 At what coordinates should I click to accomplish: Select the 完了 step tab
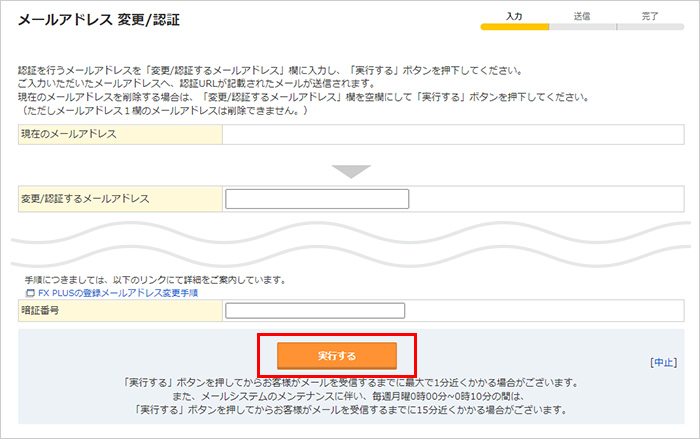tap(650, 16)
